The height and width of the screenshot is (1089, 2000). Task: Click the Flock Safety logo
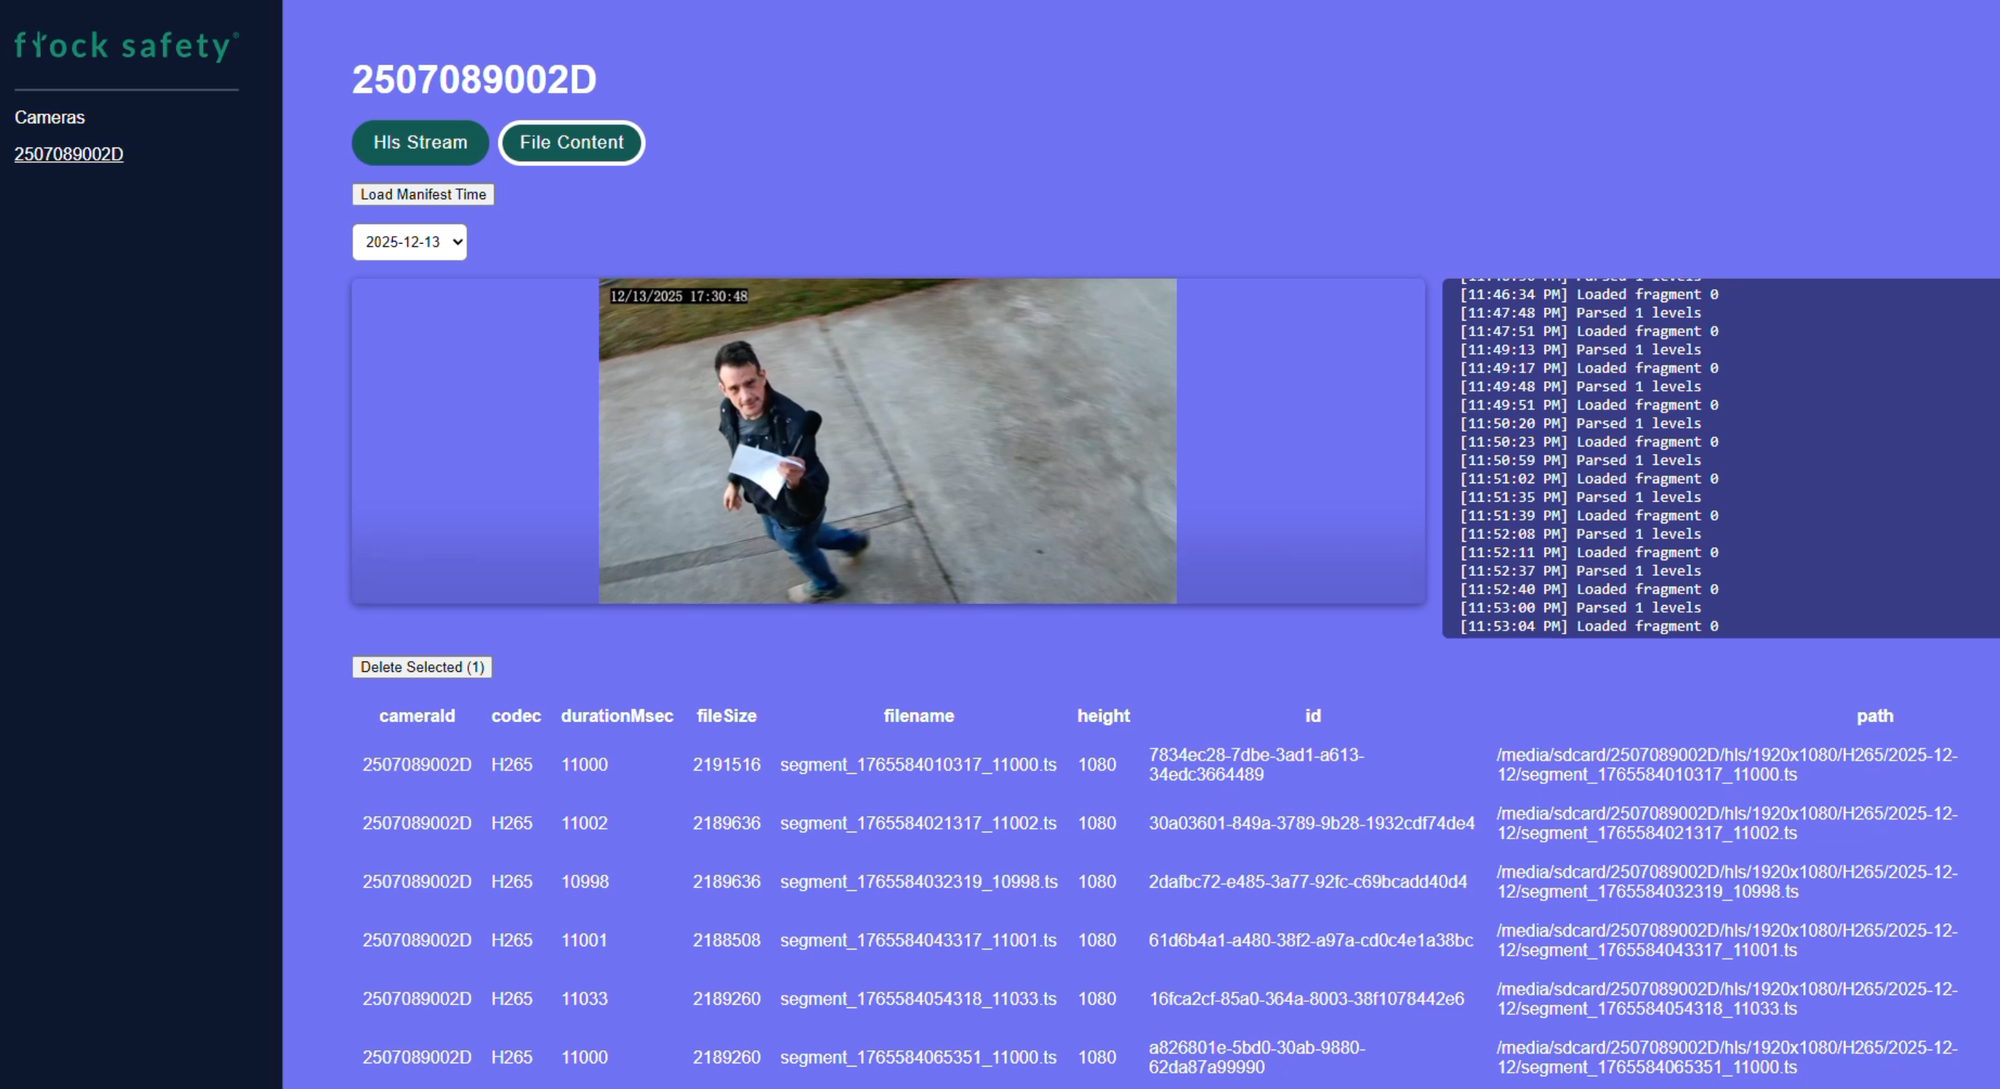pyautogui.click(x=126, y=46)
